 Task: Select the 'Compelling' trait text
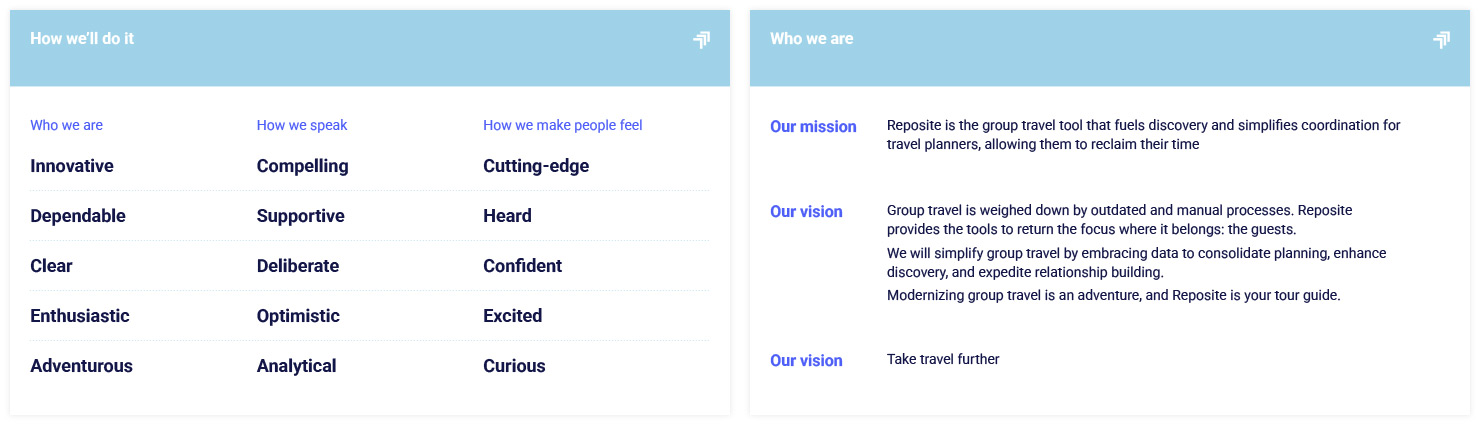[302, 166]
